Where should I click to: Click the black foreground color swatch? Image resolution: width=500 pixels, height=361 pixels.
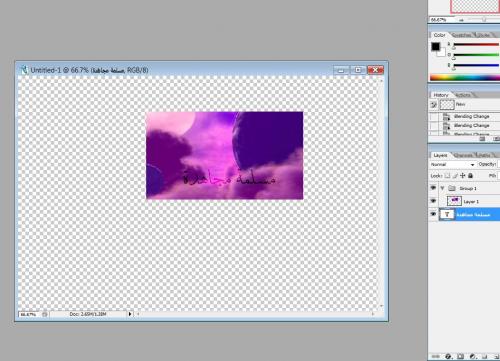tap(435, 47)
